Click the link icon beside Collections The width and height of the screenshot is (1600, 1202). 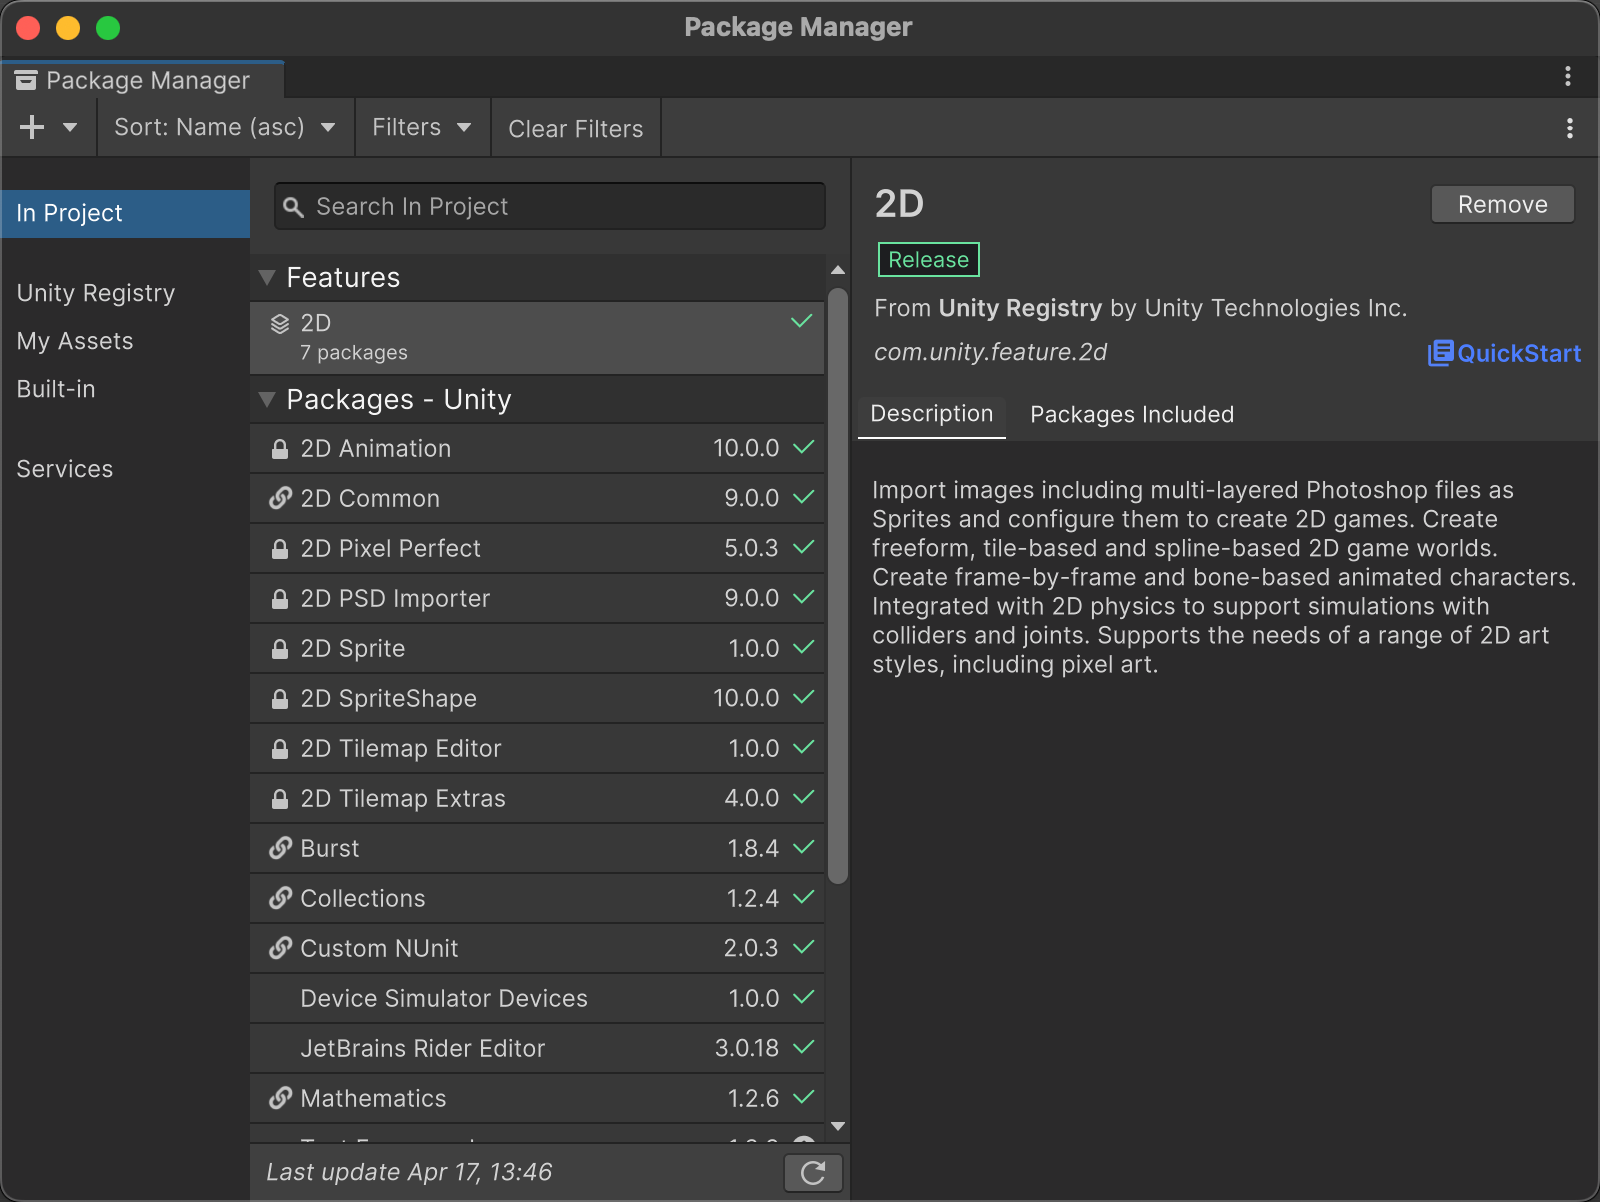[x=280, y=898]
